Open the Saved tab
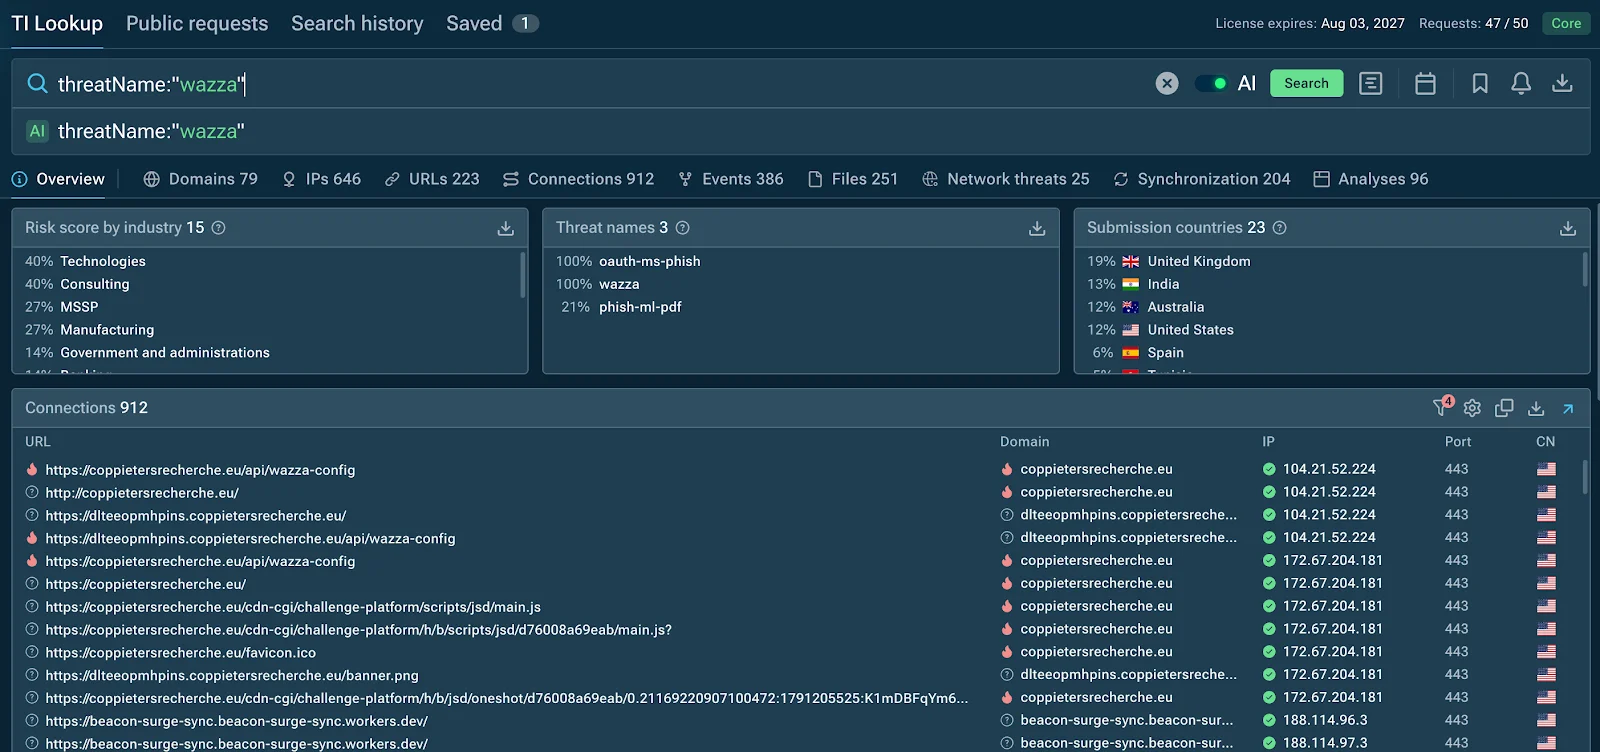This screenshot has height=752, width=1600. click(x=492, y=23)
